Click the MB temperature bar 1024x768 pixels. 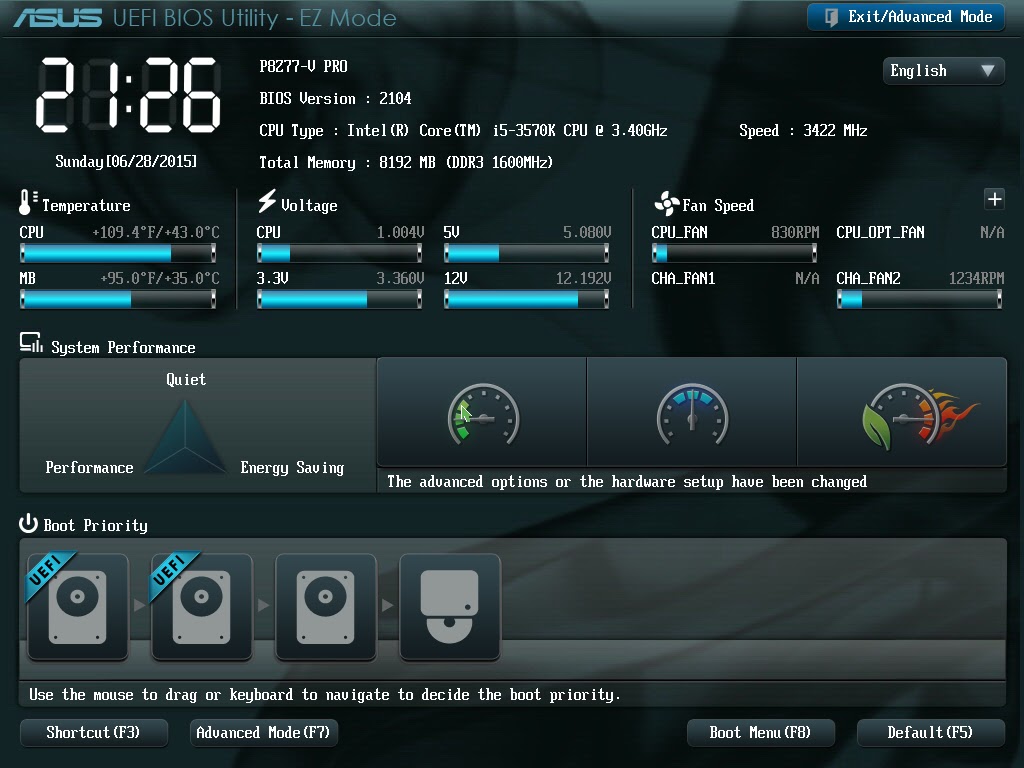coord(118,299)
